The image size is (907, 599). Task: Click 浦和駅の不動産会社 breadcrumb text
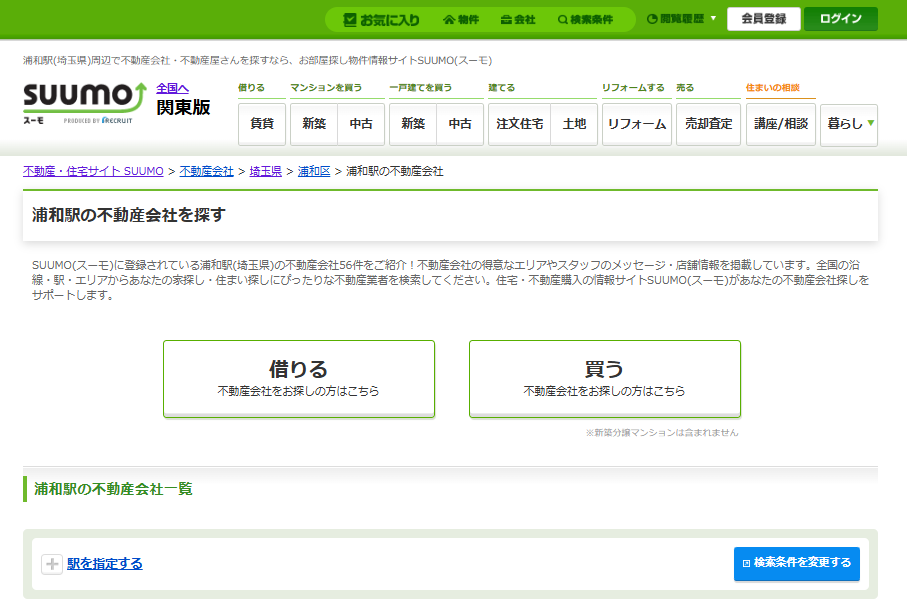(x=394, y=171)
